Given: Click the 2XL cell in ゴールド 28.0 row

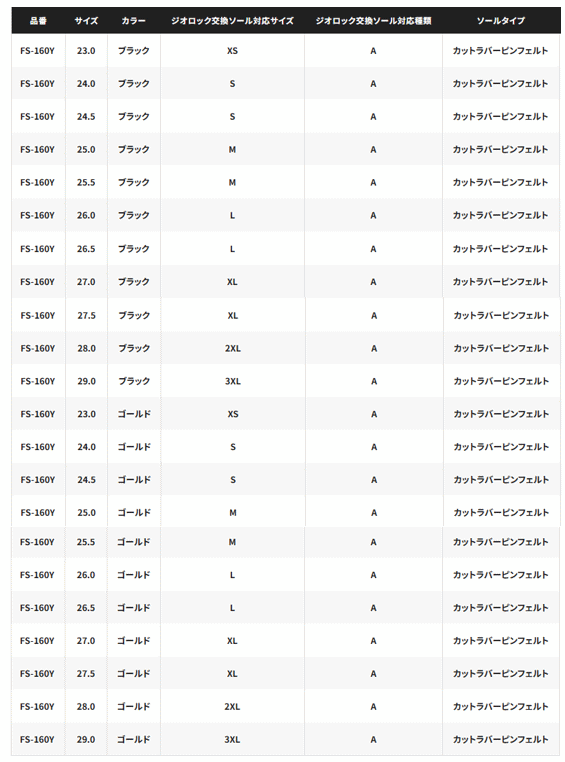Looking at the screenshot, I should 232,707.
